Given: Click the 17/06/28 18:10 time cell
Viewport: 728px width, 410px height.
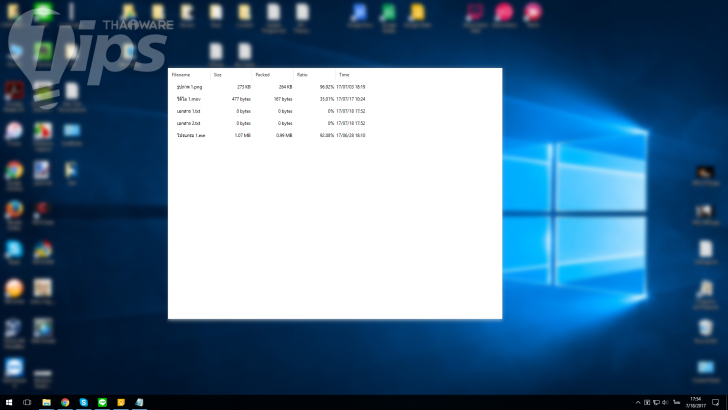Looking at the screenshot, I should (x=351, y=135).
